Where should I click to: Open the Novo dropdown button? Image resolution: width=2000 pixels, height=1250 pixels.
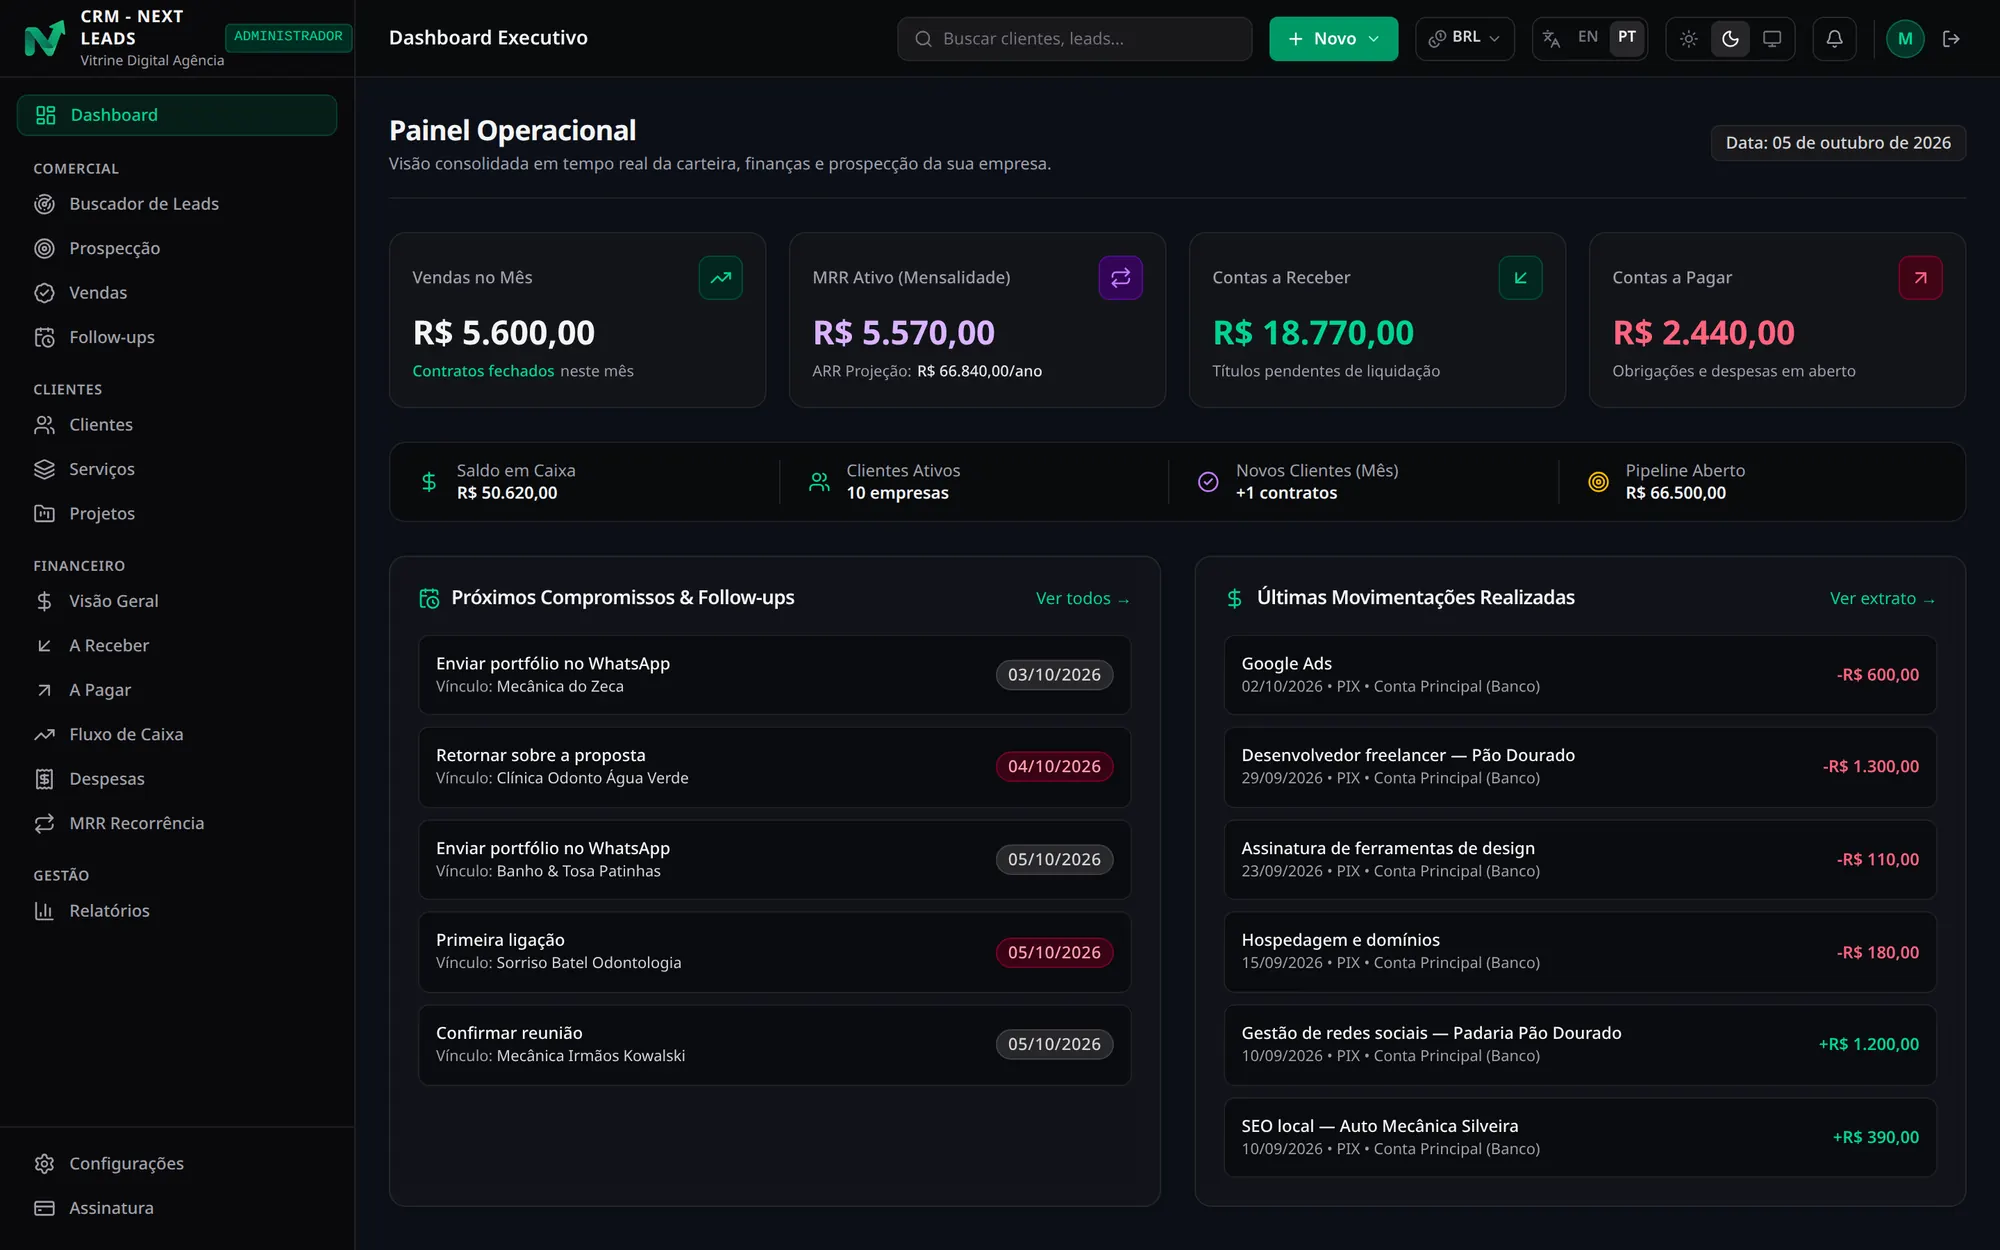pyautogui.click(x=1333, y=39)
